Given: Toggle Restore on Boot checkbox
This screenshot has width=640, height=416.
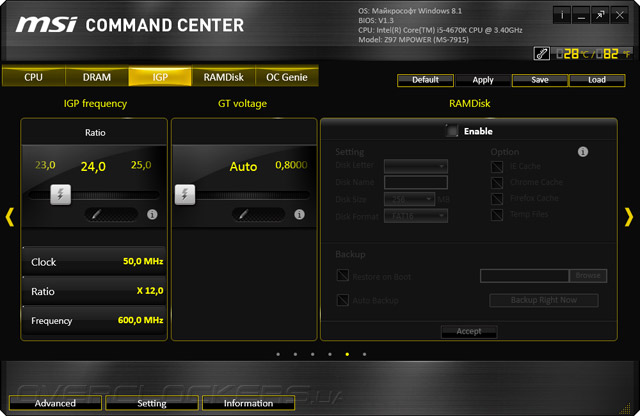Looking at the screenshot, I should coord(342,275).
